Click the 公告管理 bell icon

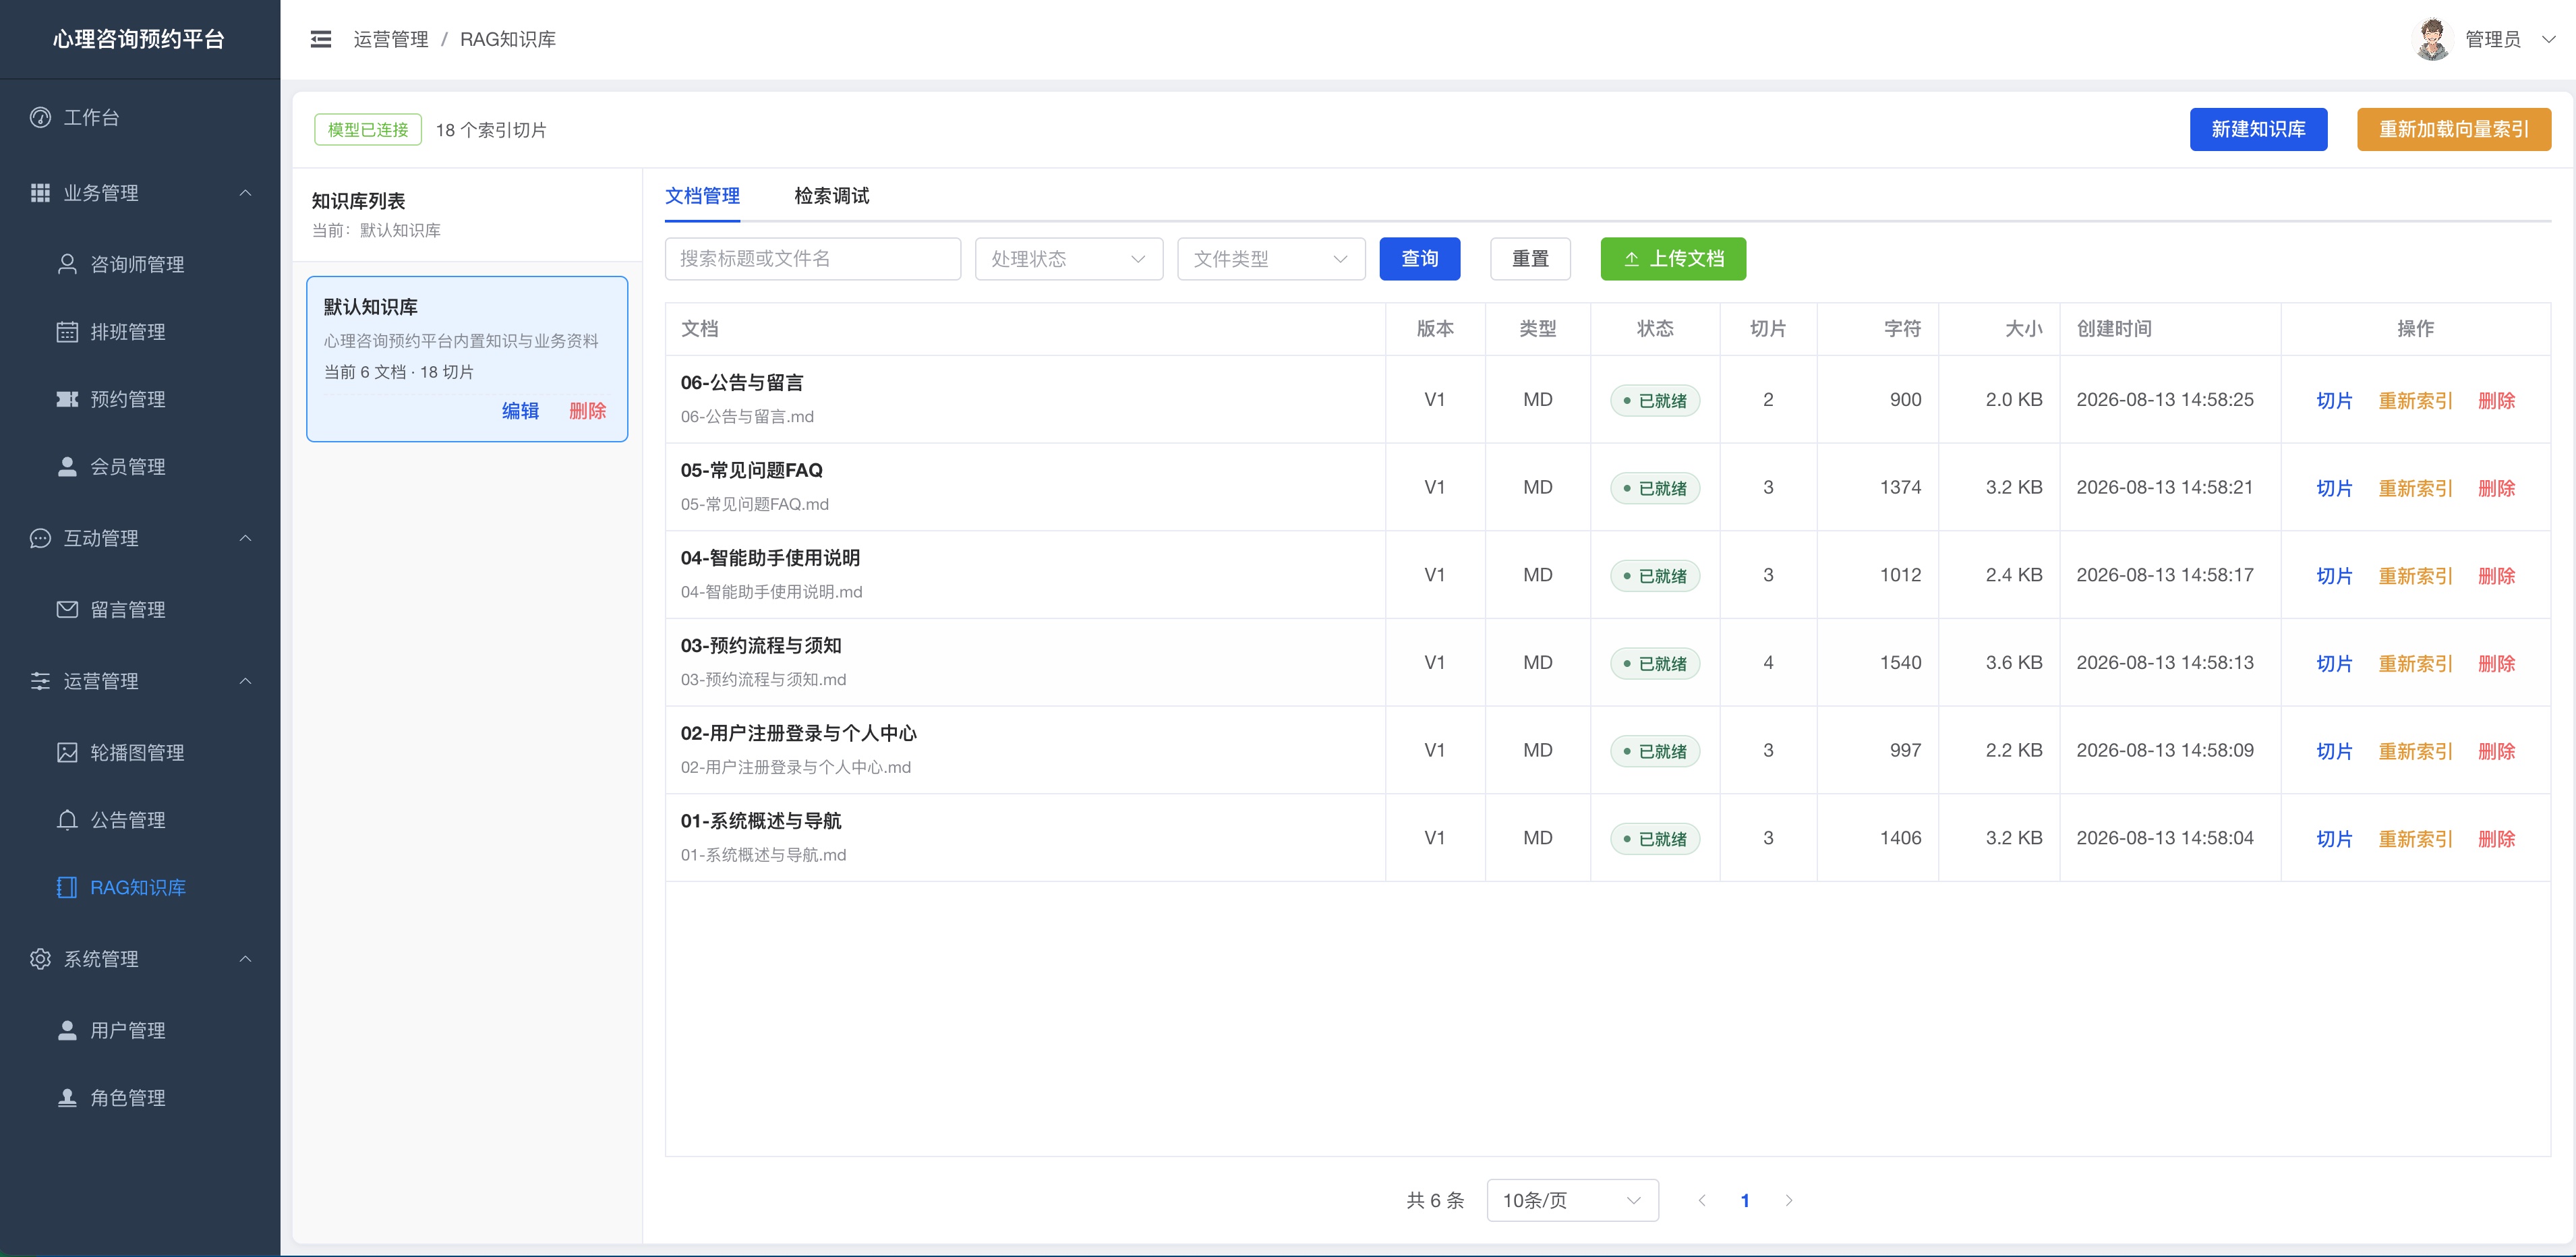click(x=67, y=820)
